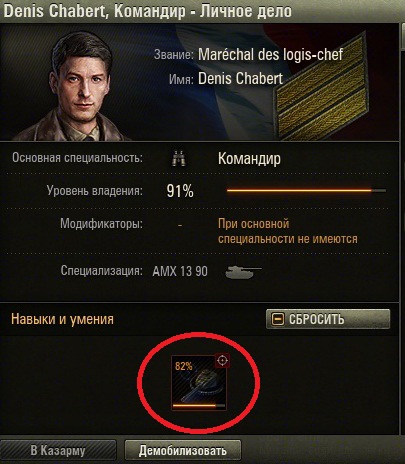Image resolution: width=405 pixels, height=464 pixels.
Task: Send crew member to barracks with В Казарму
Action: [58, 451]
